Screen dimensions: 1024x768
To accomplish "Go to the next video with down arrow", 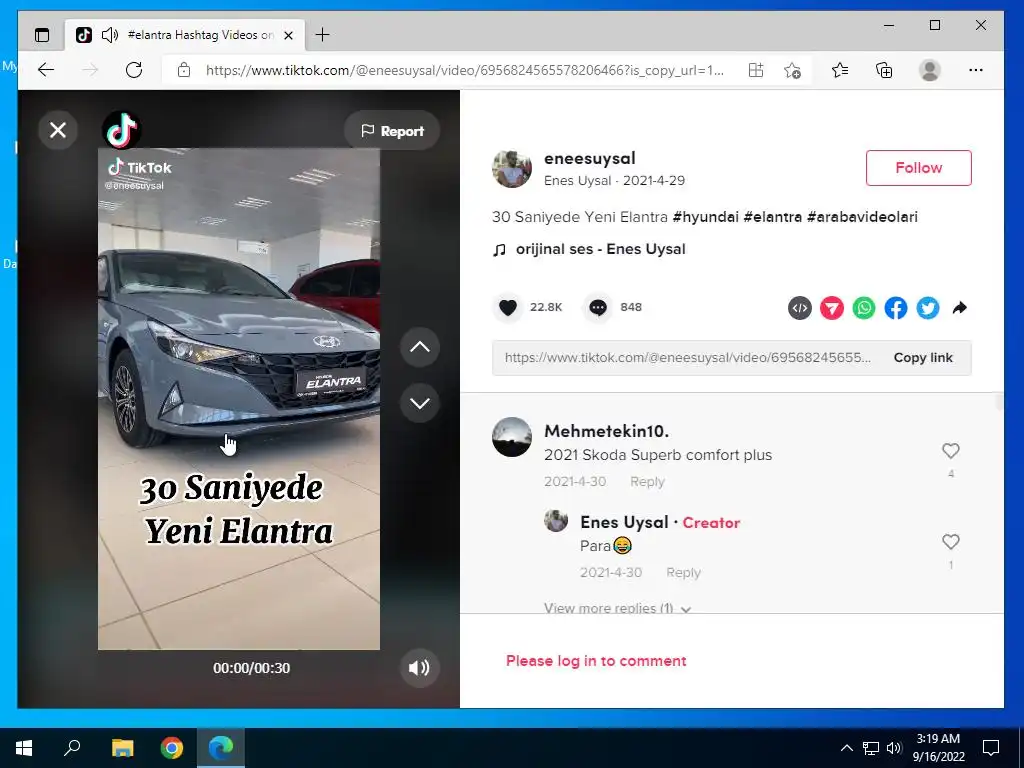I will [x=419, y=403].
